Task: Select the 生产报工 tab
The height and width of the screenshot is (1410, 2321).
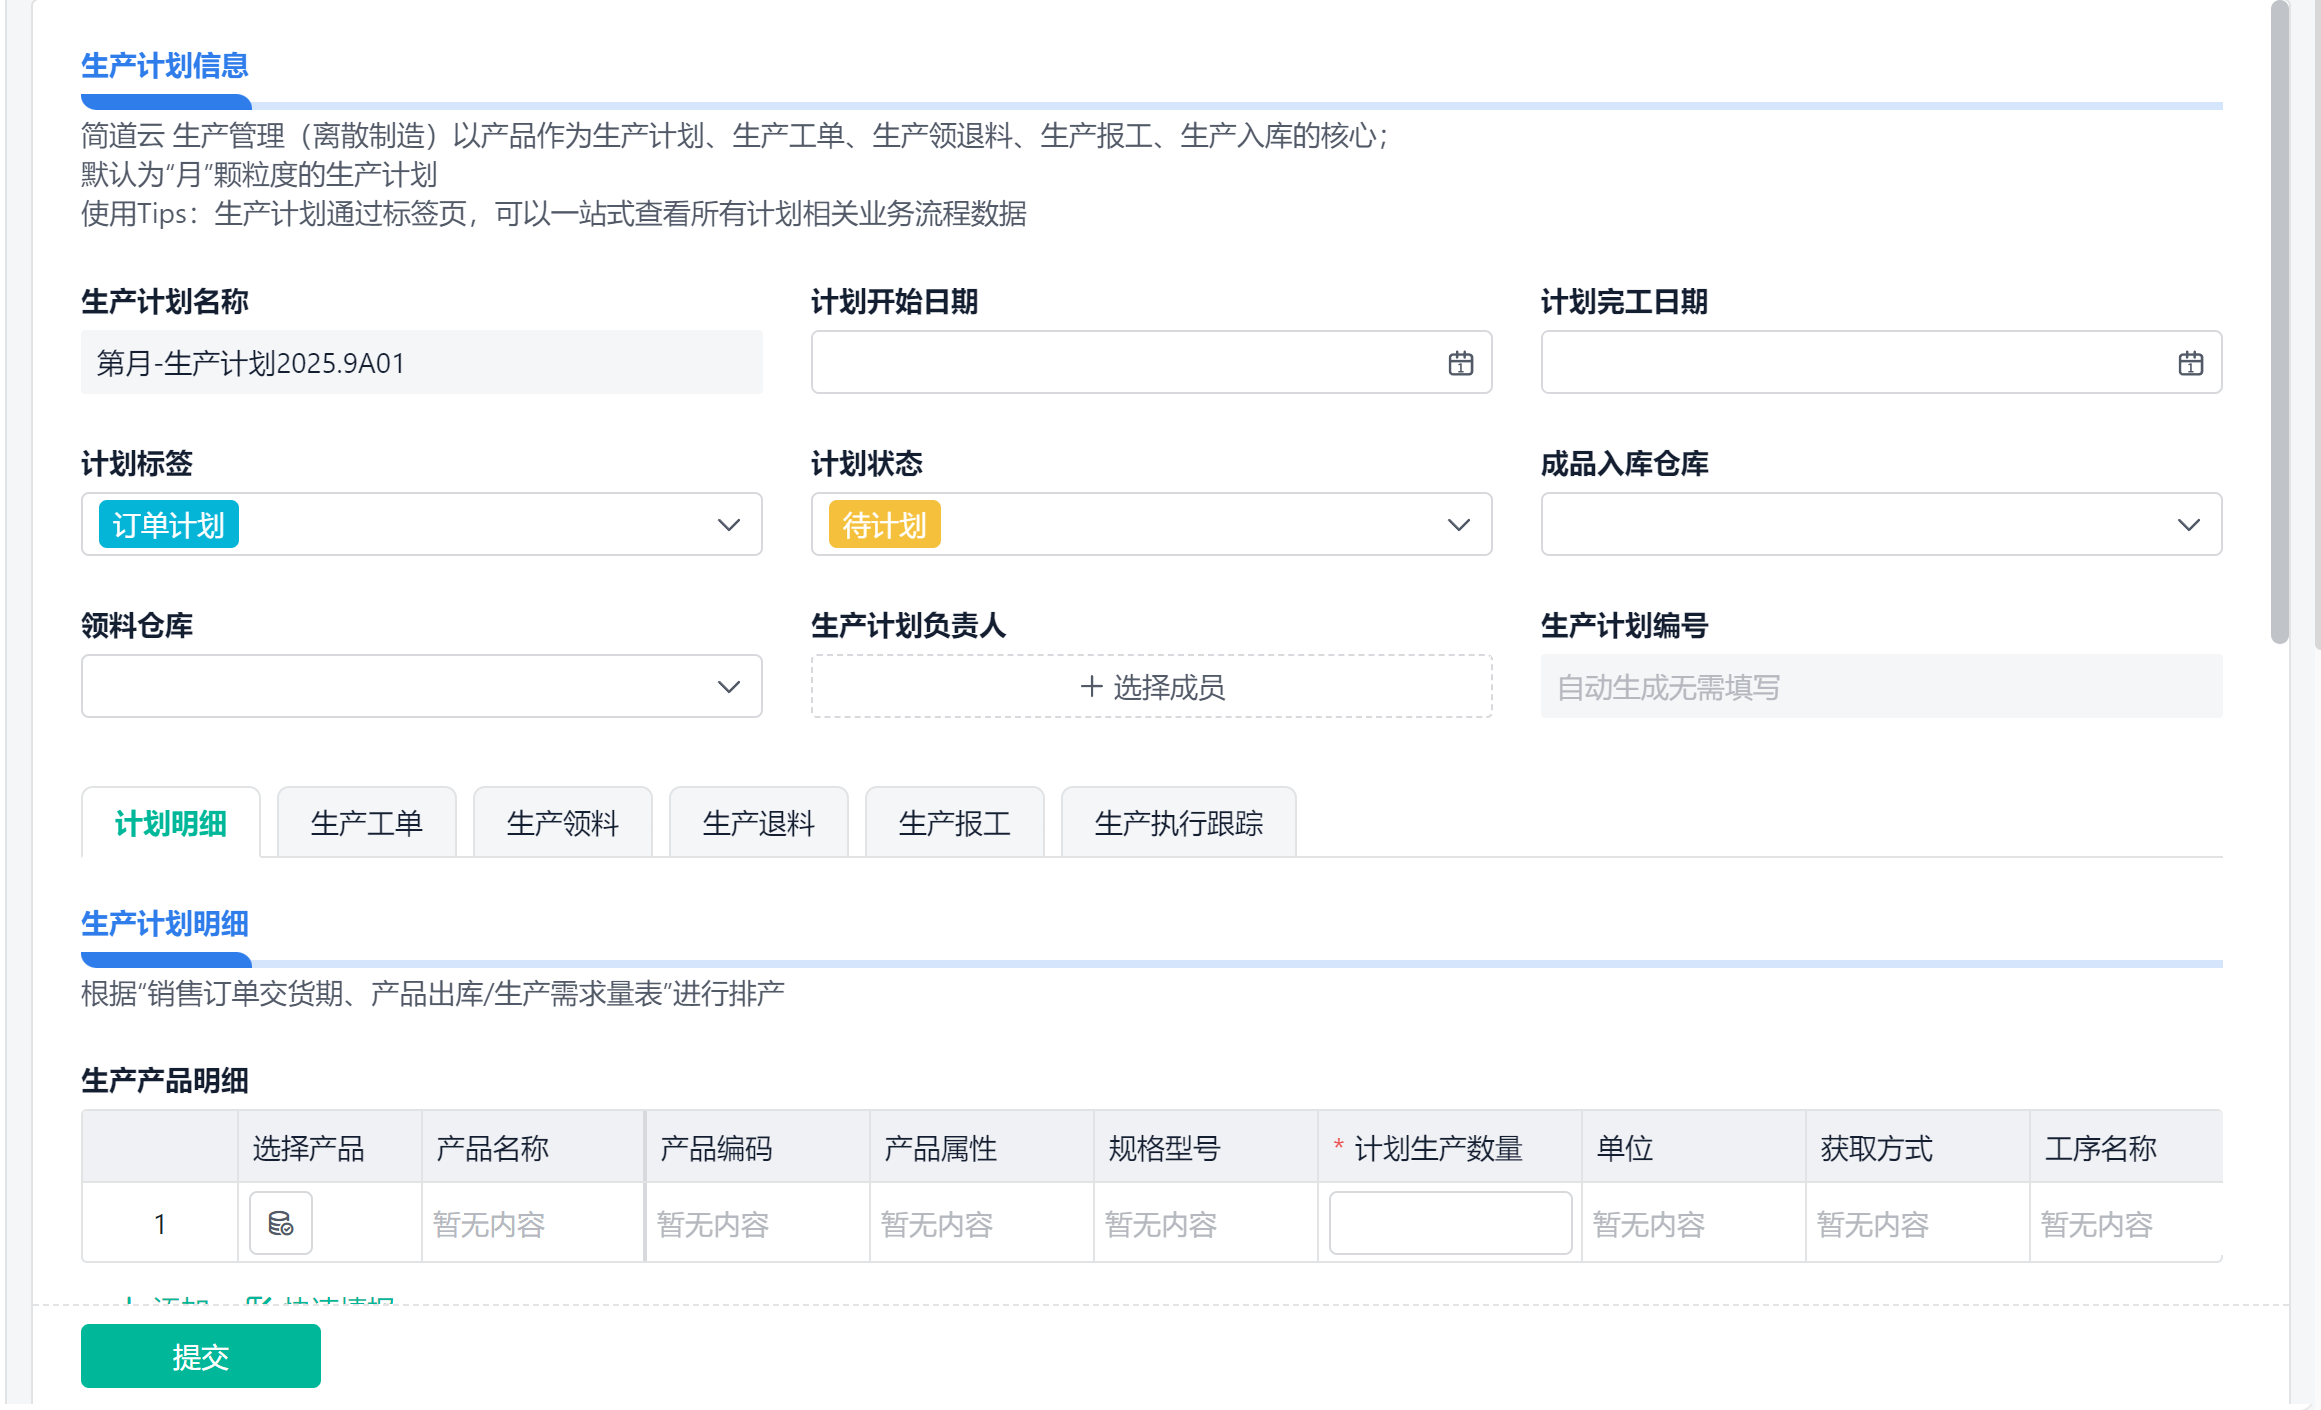Action: coord(954,823)
